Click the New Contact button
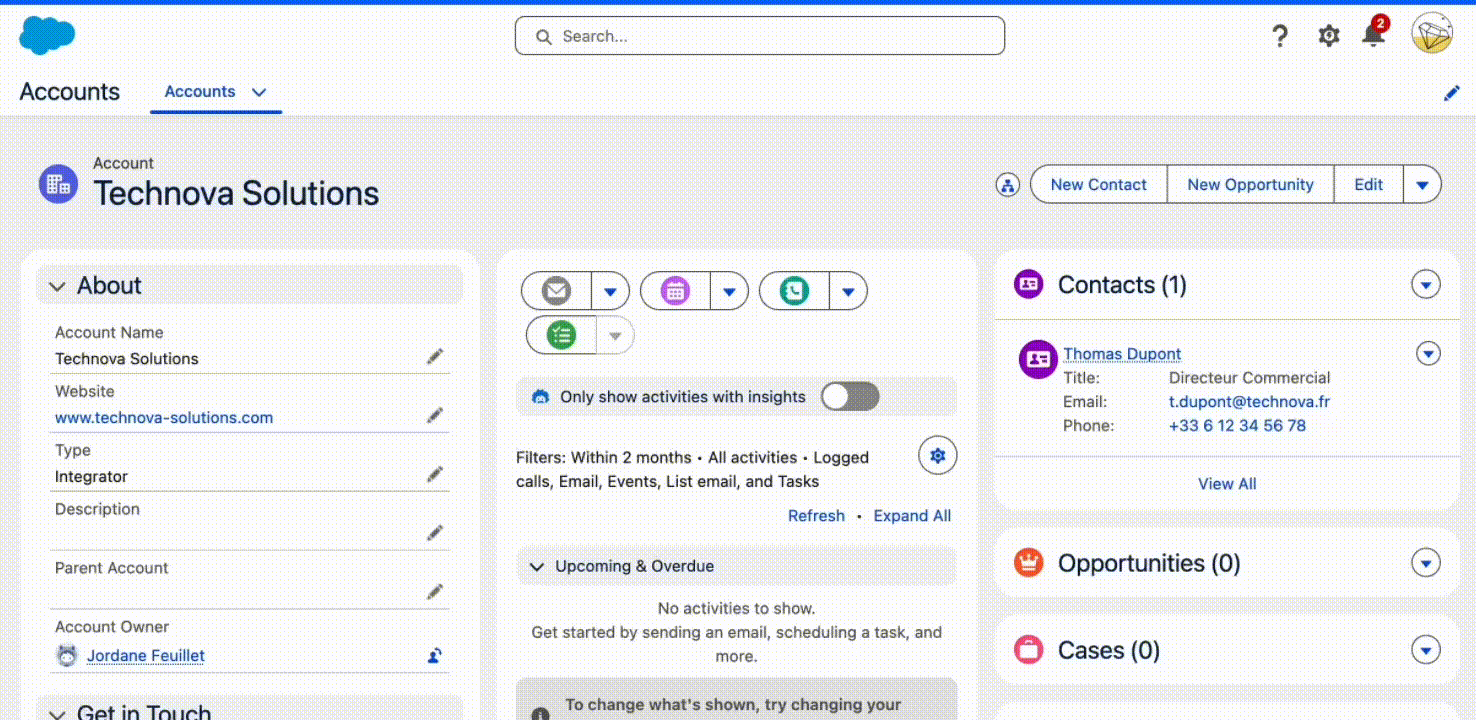The height and width of the screenshot is (720, 1476). pos(1098,185)
